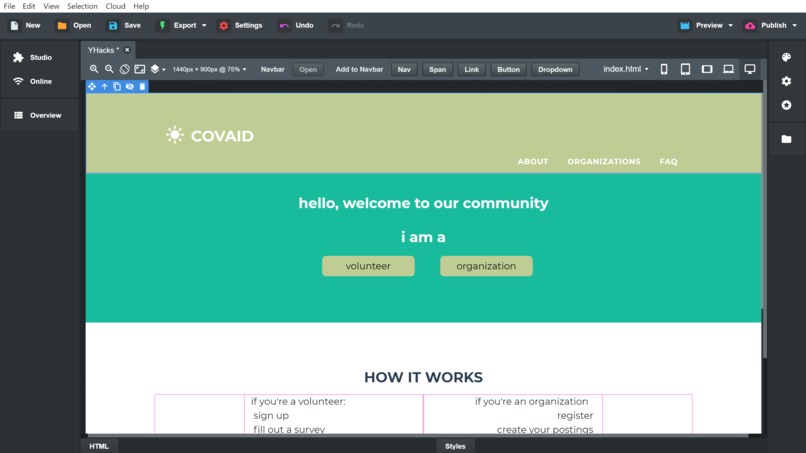Toggle visibility of selected Navbar element
Viewport: 806px width, 453px height.
[x=130, y=86]
